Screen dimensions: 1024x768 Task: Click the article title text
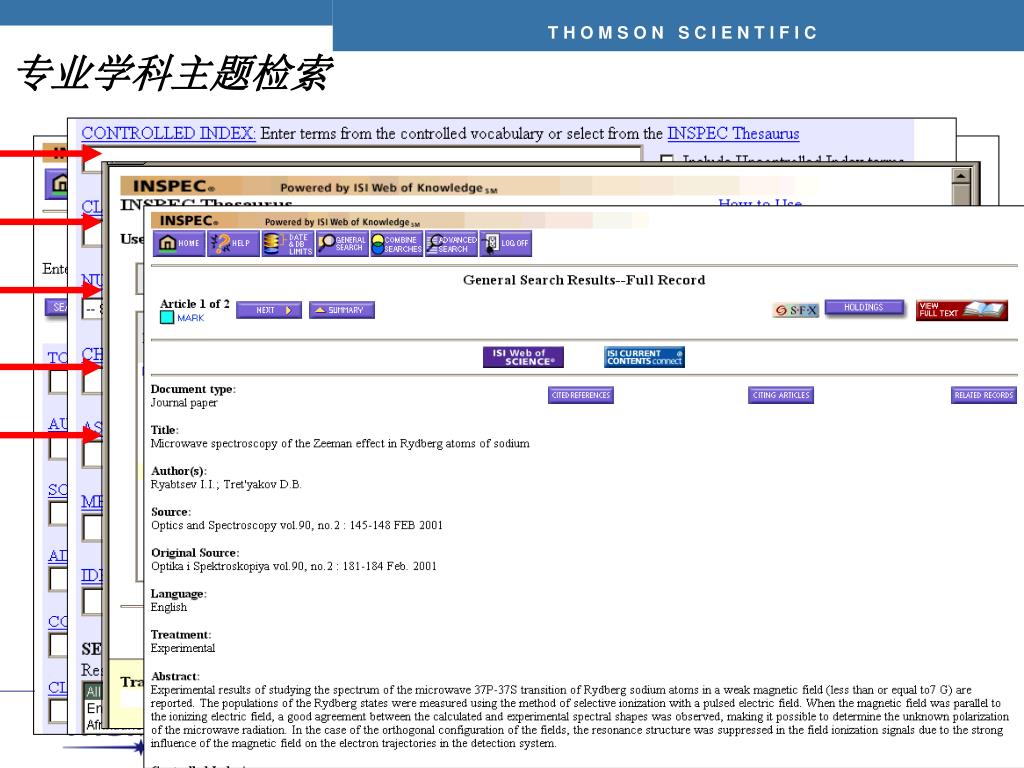pyautogui.click(x=340, y=443)
